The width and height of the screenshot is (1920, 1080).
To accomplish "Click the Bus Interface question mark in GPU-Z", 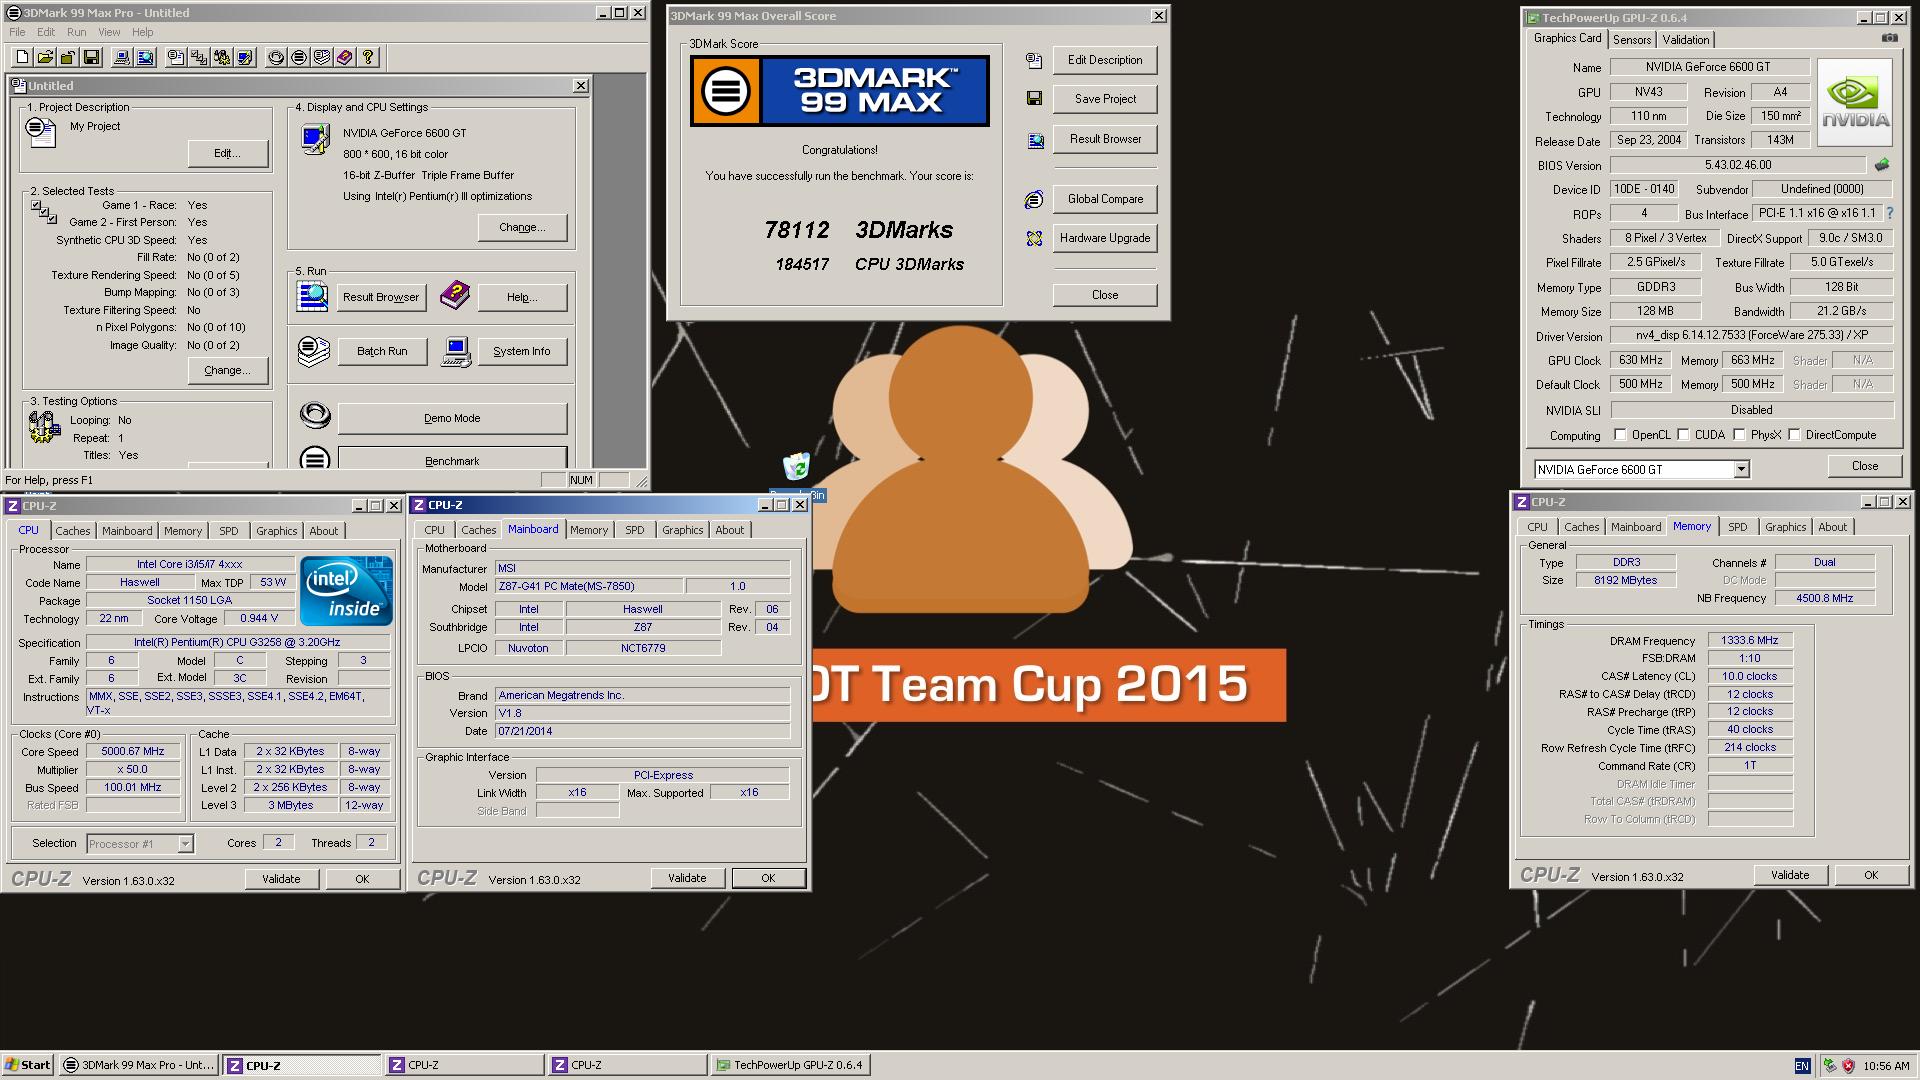I will pos(1890,213).
